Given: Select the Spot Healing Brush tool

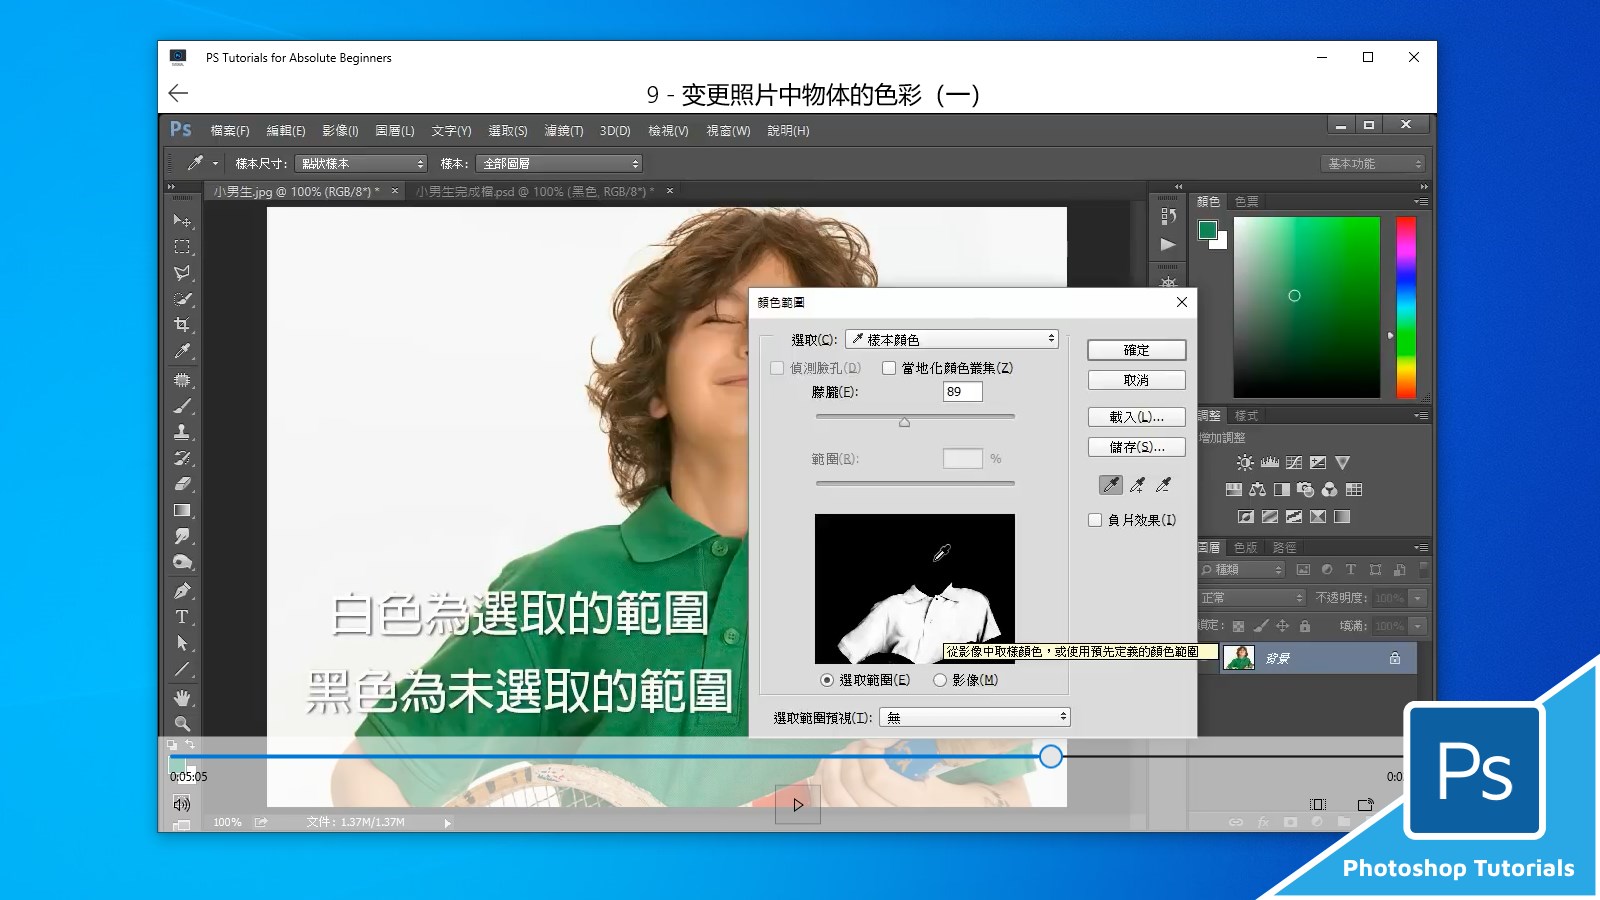Looking at the screenshot, I should (182, 380).
